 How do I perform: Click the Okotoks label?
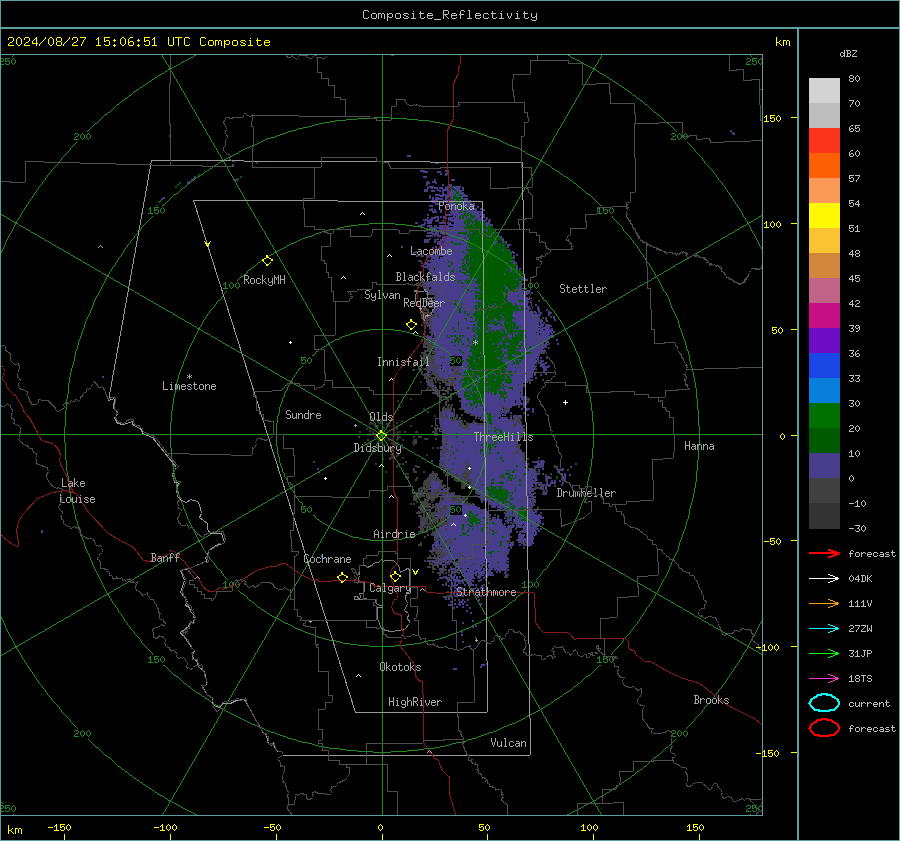pyautogui.click(x=400, y=667)
